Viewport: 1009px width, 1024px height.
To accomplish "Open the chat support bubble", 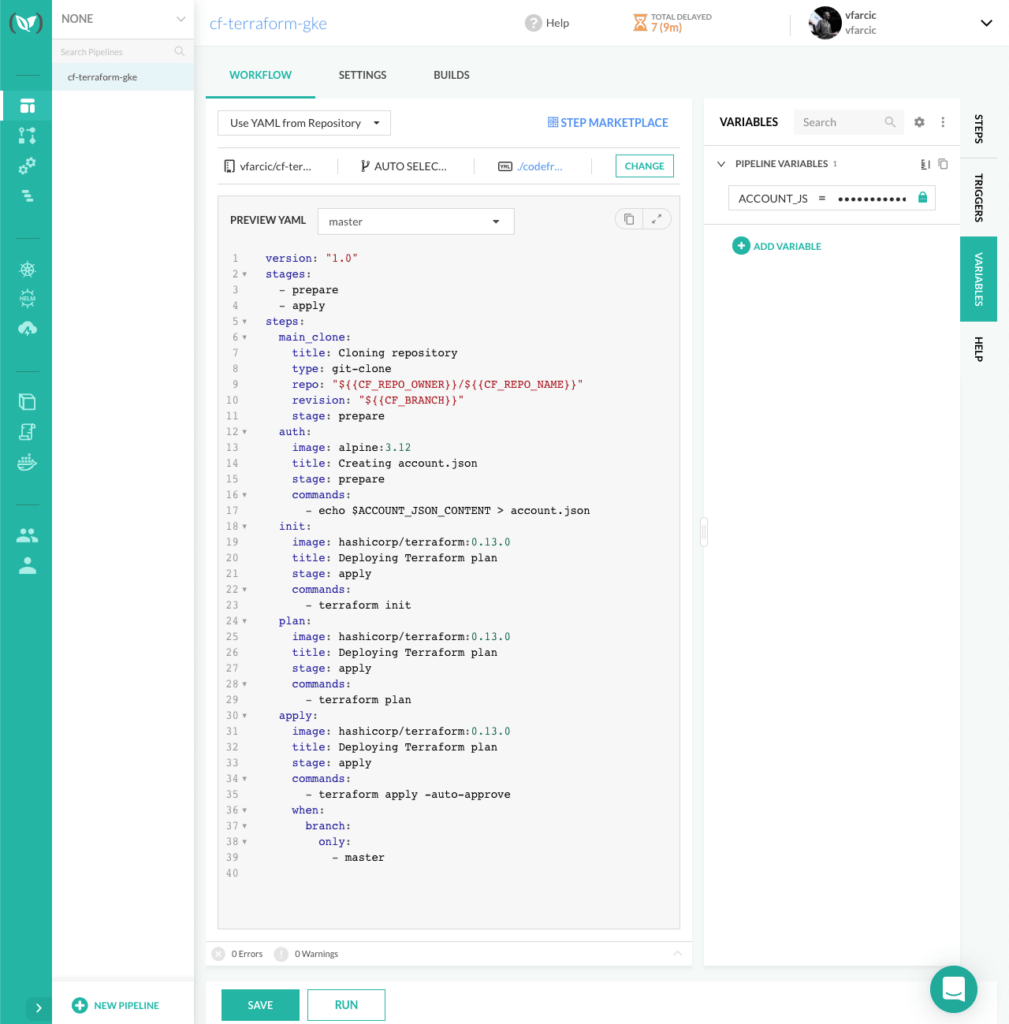I will 952,989.
